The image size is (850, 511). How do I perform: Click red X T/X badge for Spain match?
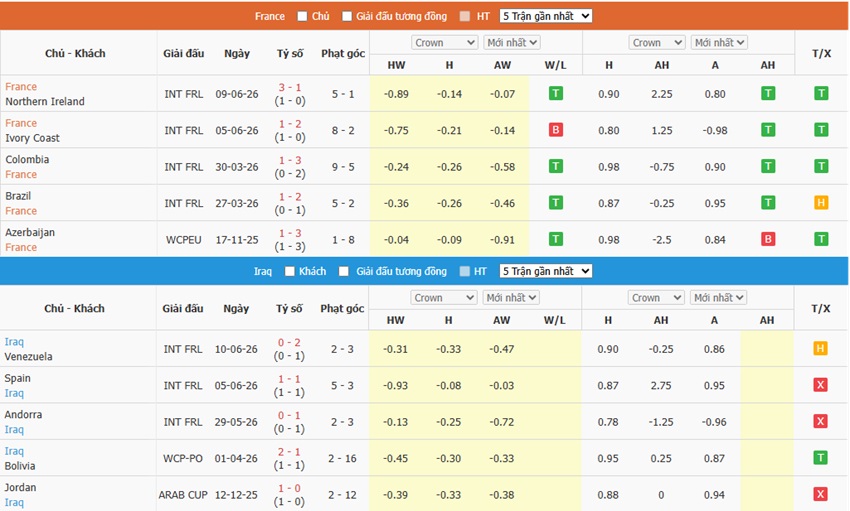point(820,385)
